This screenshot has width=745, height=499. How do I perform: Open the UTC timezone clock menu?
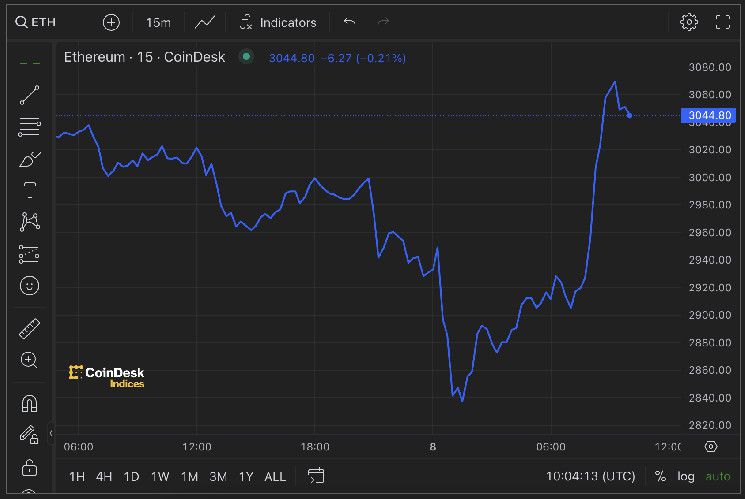pyautogui.click(x=592, y=476)
